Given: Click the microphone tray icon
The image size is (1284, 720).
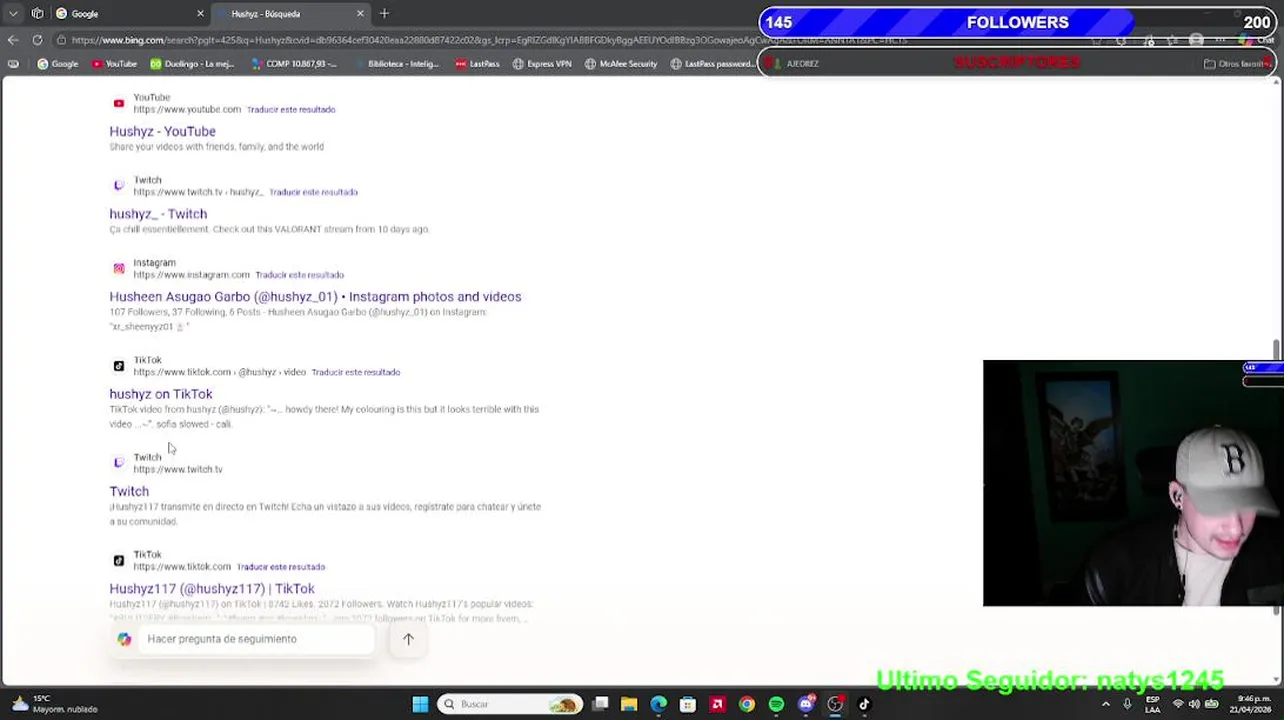Looking at the screenshot, I should (x=1127, y=704).
